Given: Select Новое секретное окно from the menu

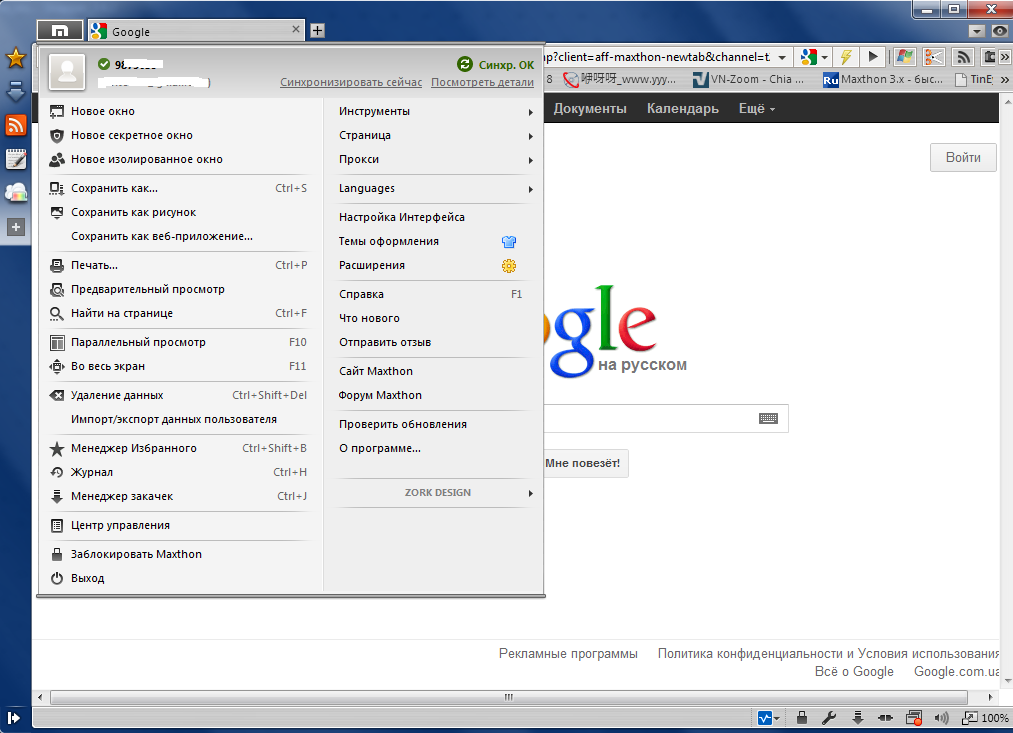Looking at the screenshot, I should pyautogui.click(x=132, y=135).
